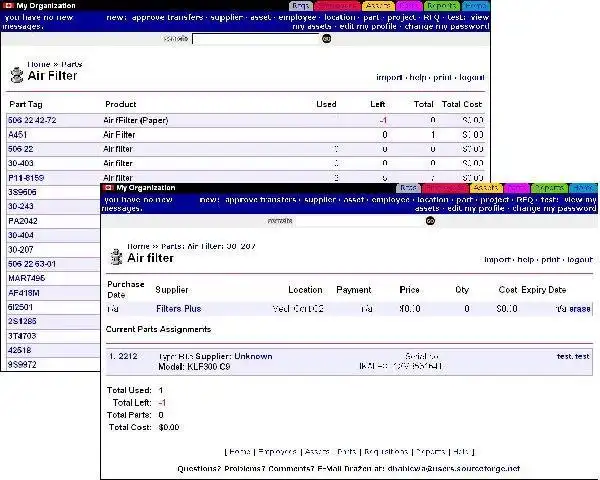The image size is (600, 480).
Task: Open the Assets tab in the front window
Action: click(486, 188)
